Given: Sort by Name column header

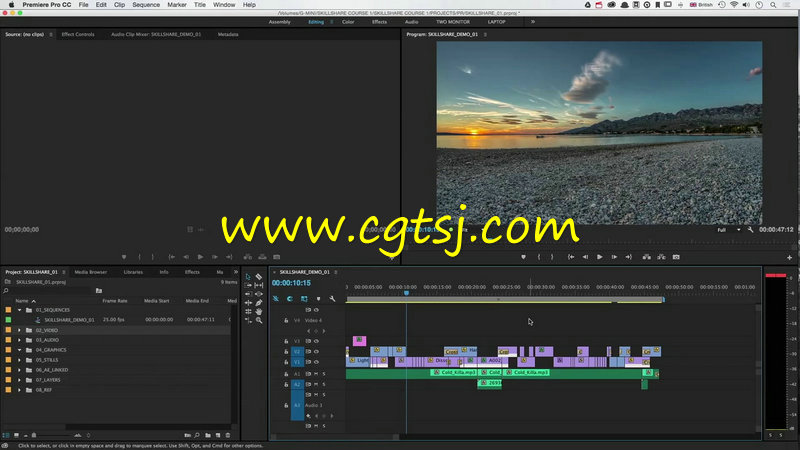Looking at the screenshot, I should point(22,301).
